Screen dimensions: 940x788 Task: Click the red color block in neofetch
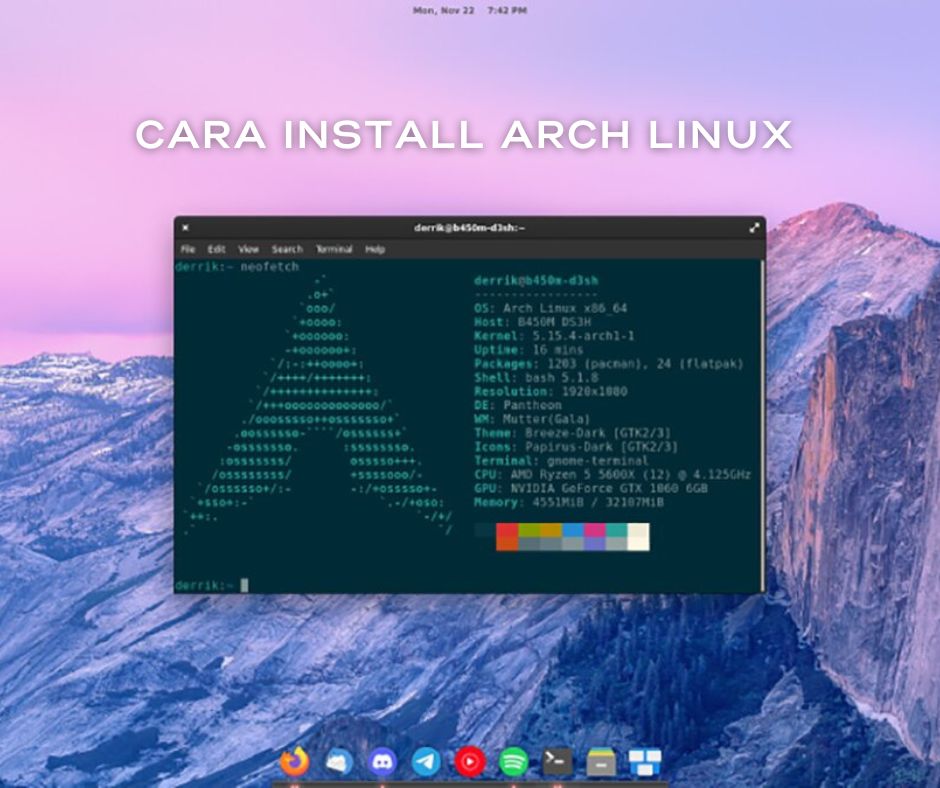point(507,530)
